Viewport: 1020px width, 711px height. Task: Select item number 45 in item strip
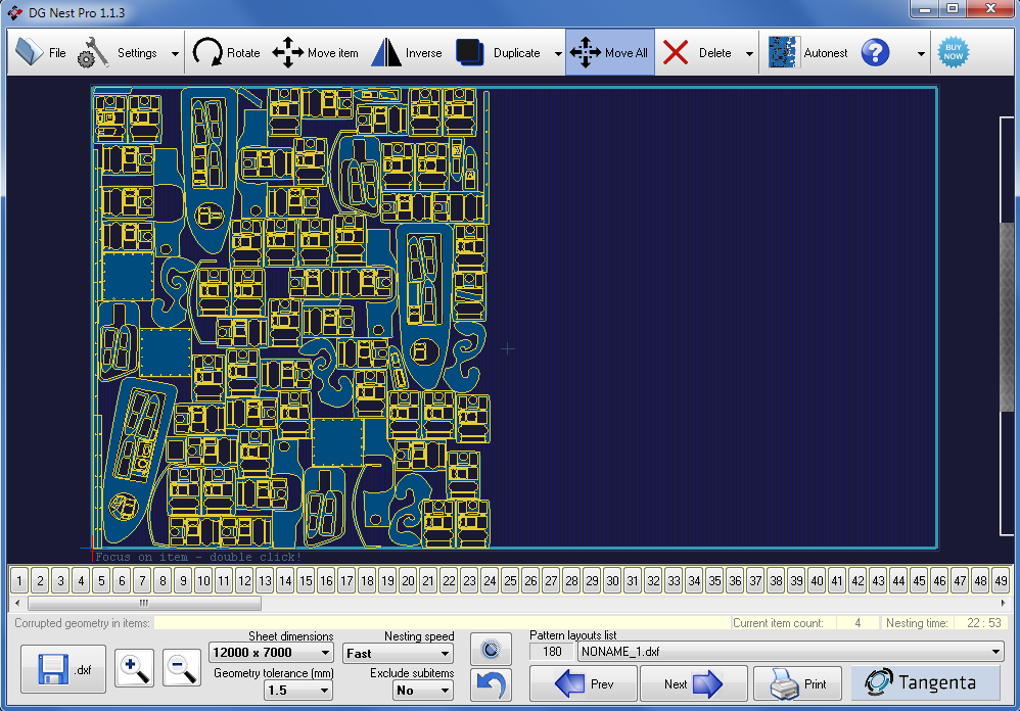tap(919, 580)
